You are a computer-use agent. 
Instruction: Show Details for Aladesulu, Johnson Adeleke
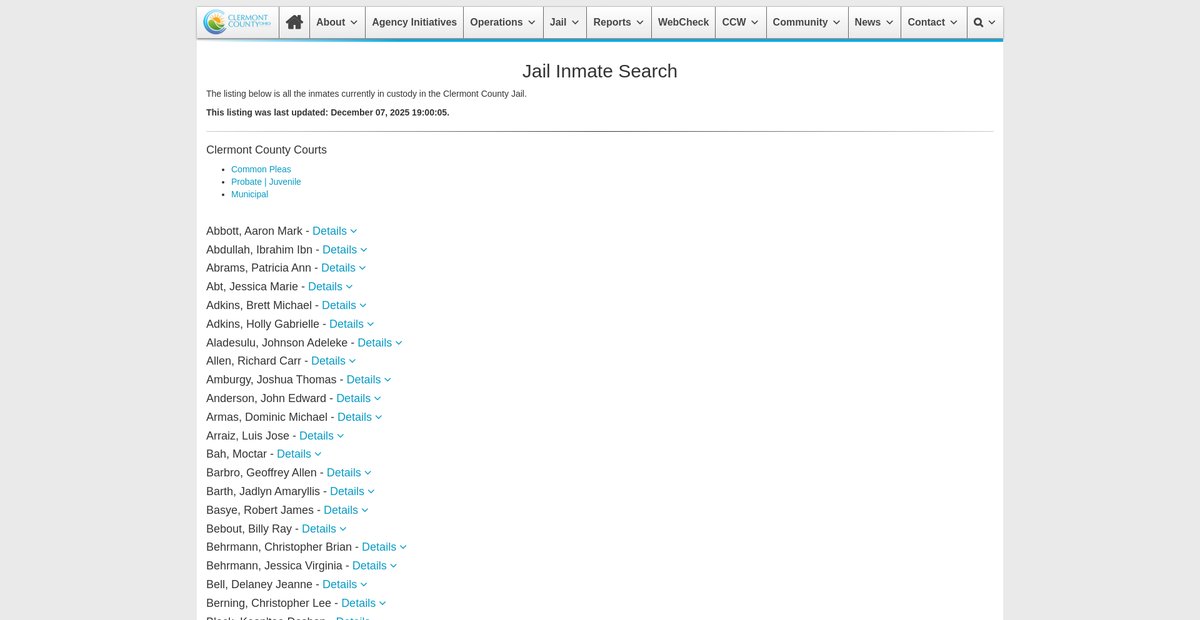tap(380, 343)
